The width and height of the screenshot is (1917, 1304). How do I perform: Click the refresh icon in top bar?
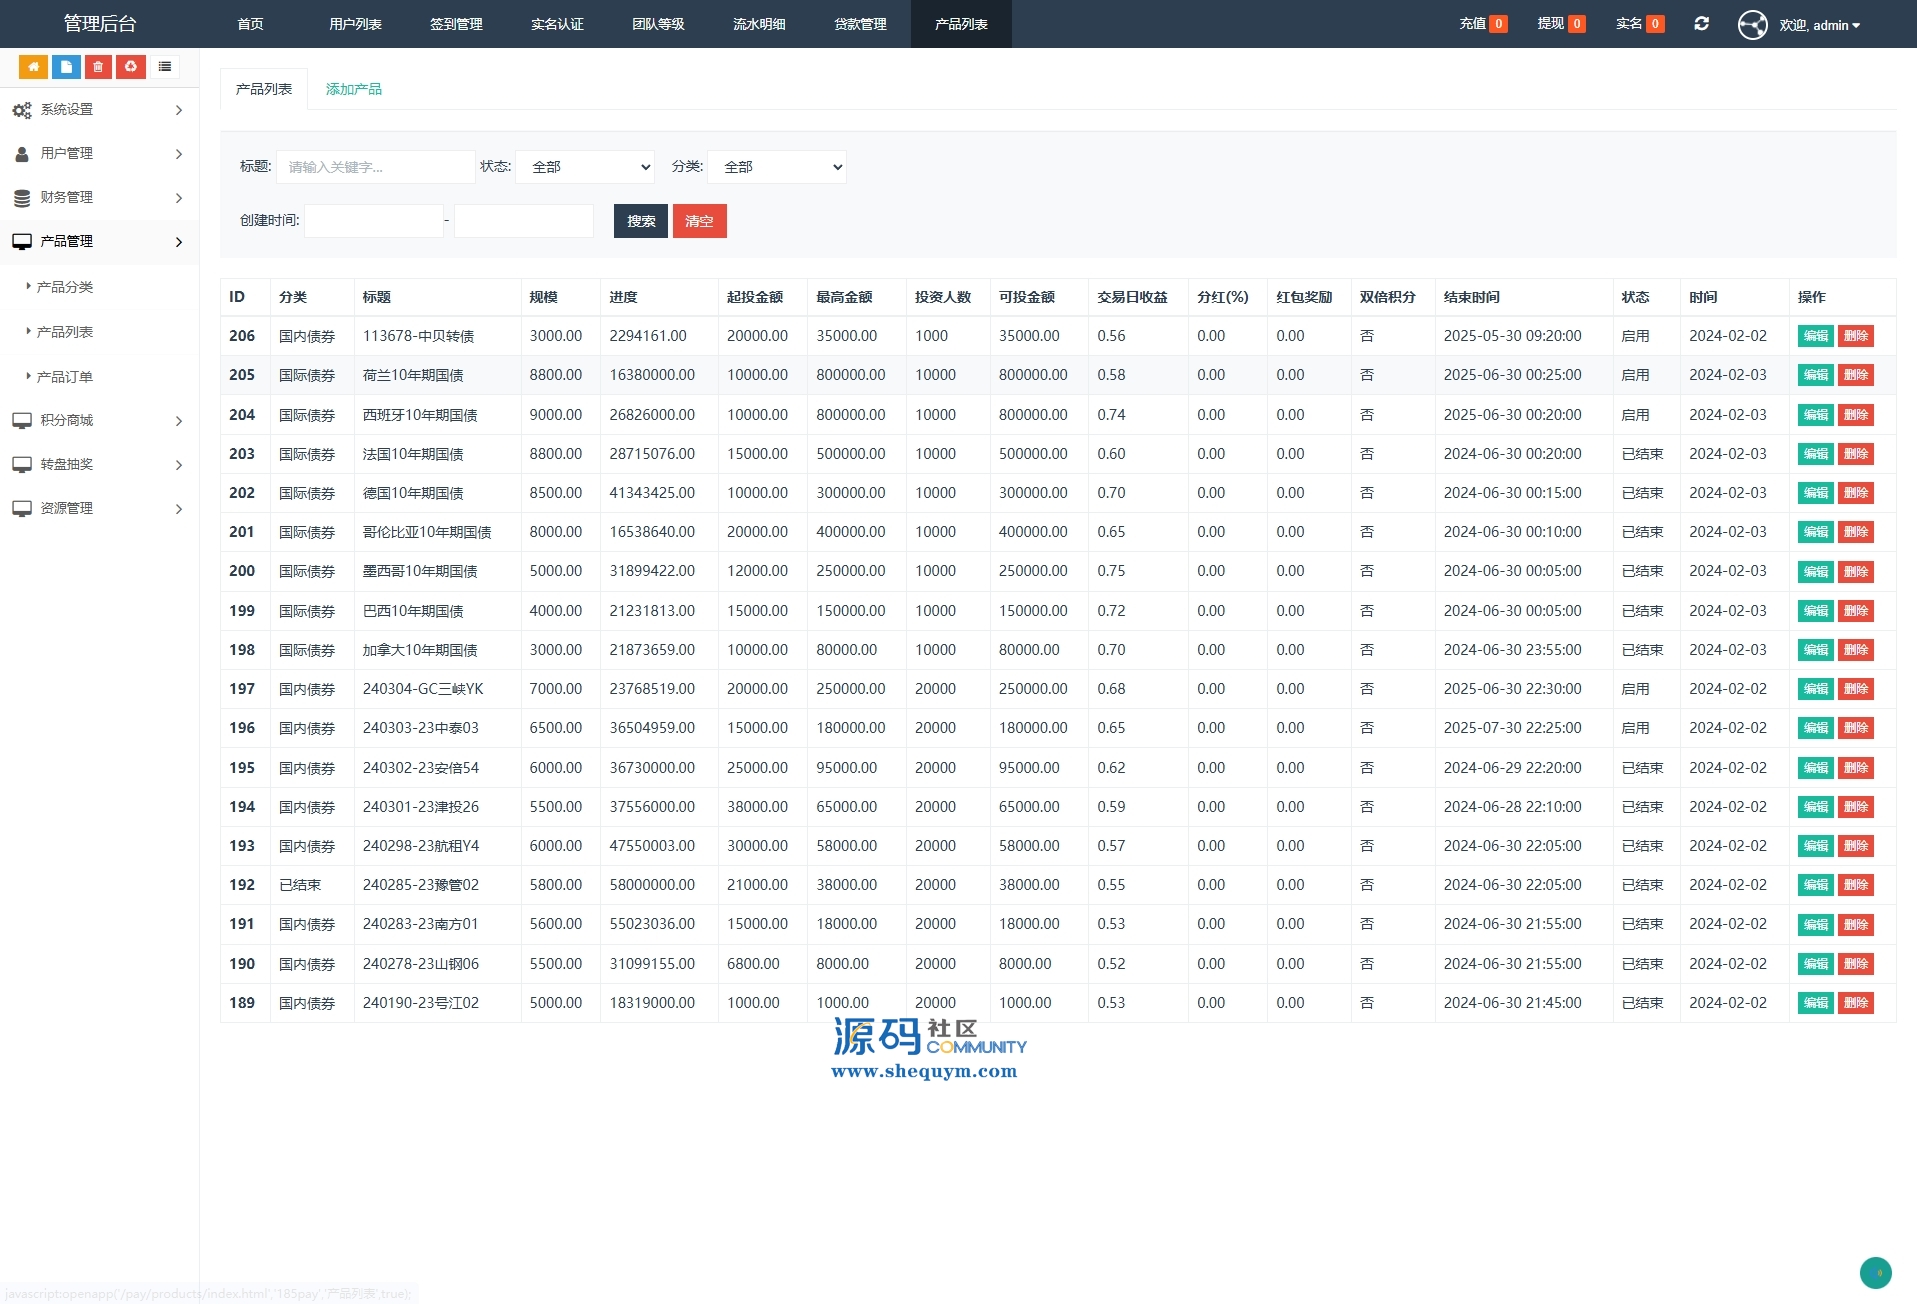pyautogui.click(x=1701, y=24)
